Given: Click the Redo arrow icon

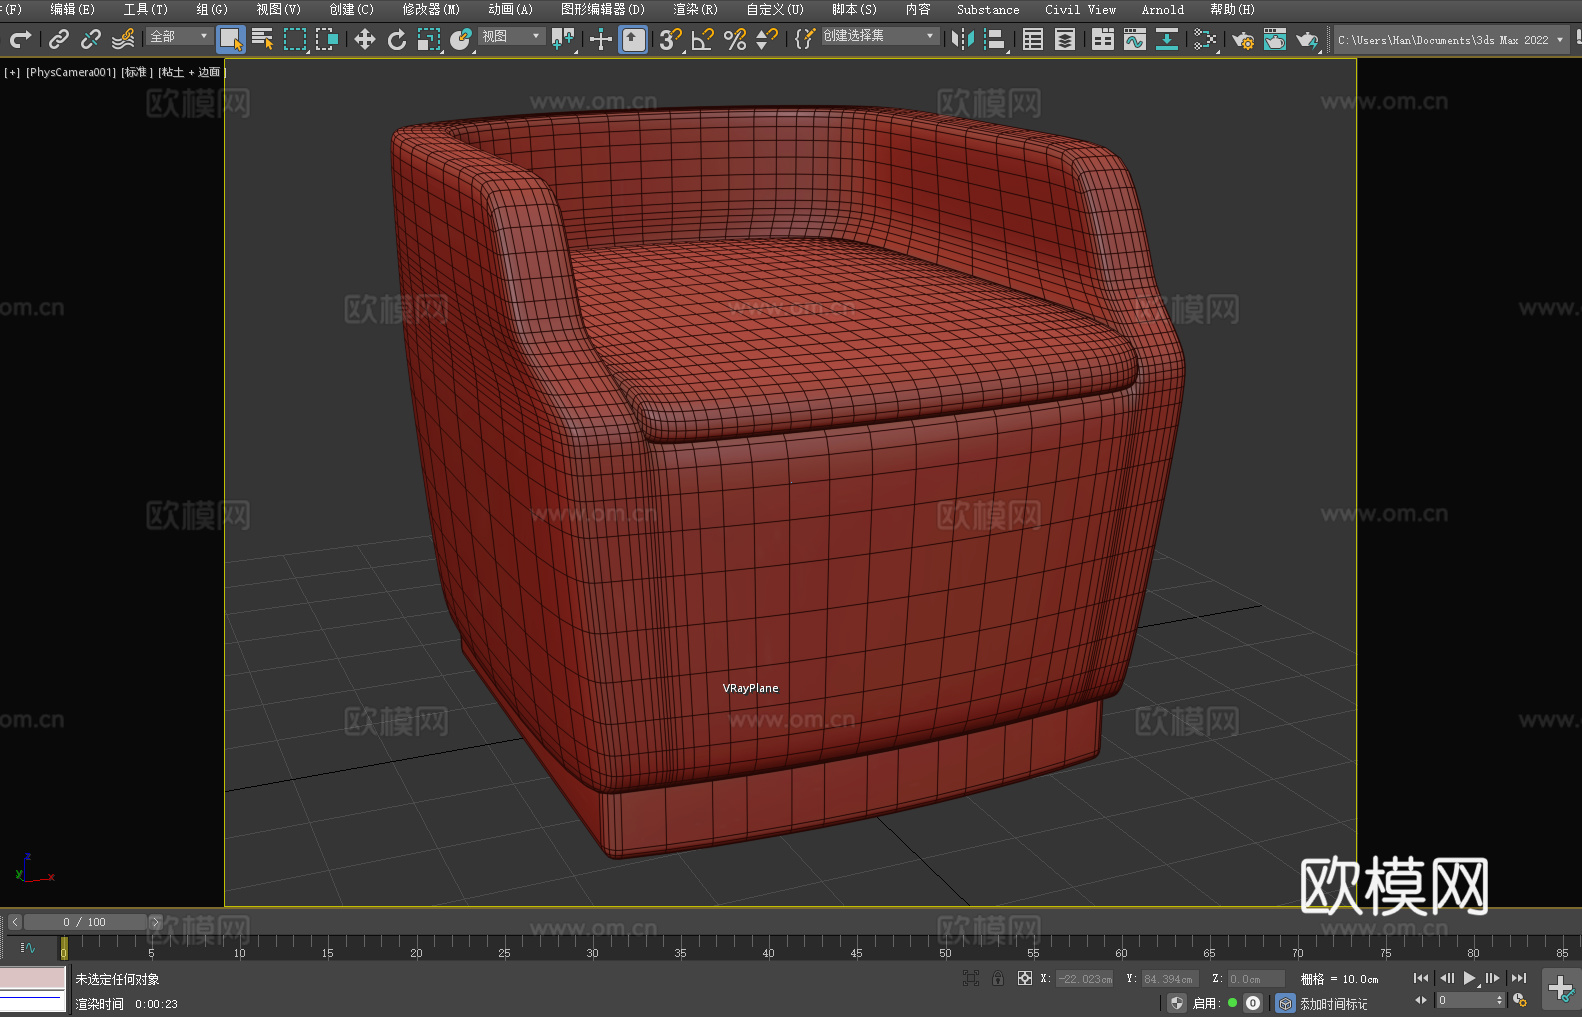Looking at the screenshot, I should [x=20, y=39].
